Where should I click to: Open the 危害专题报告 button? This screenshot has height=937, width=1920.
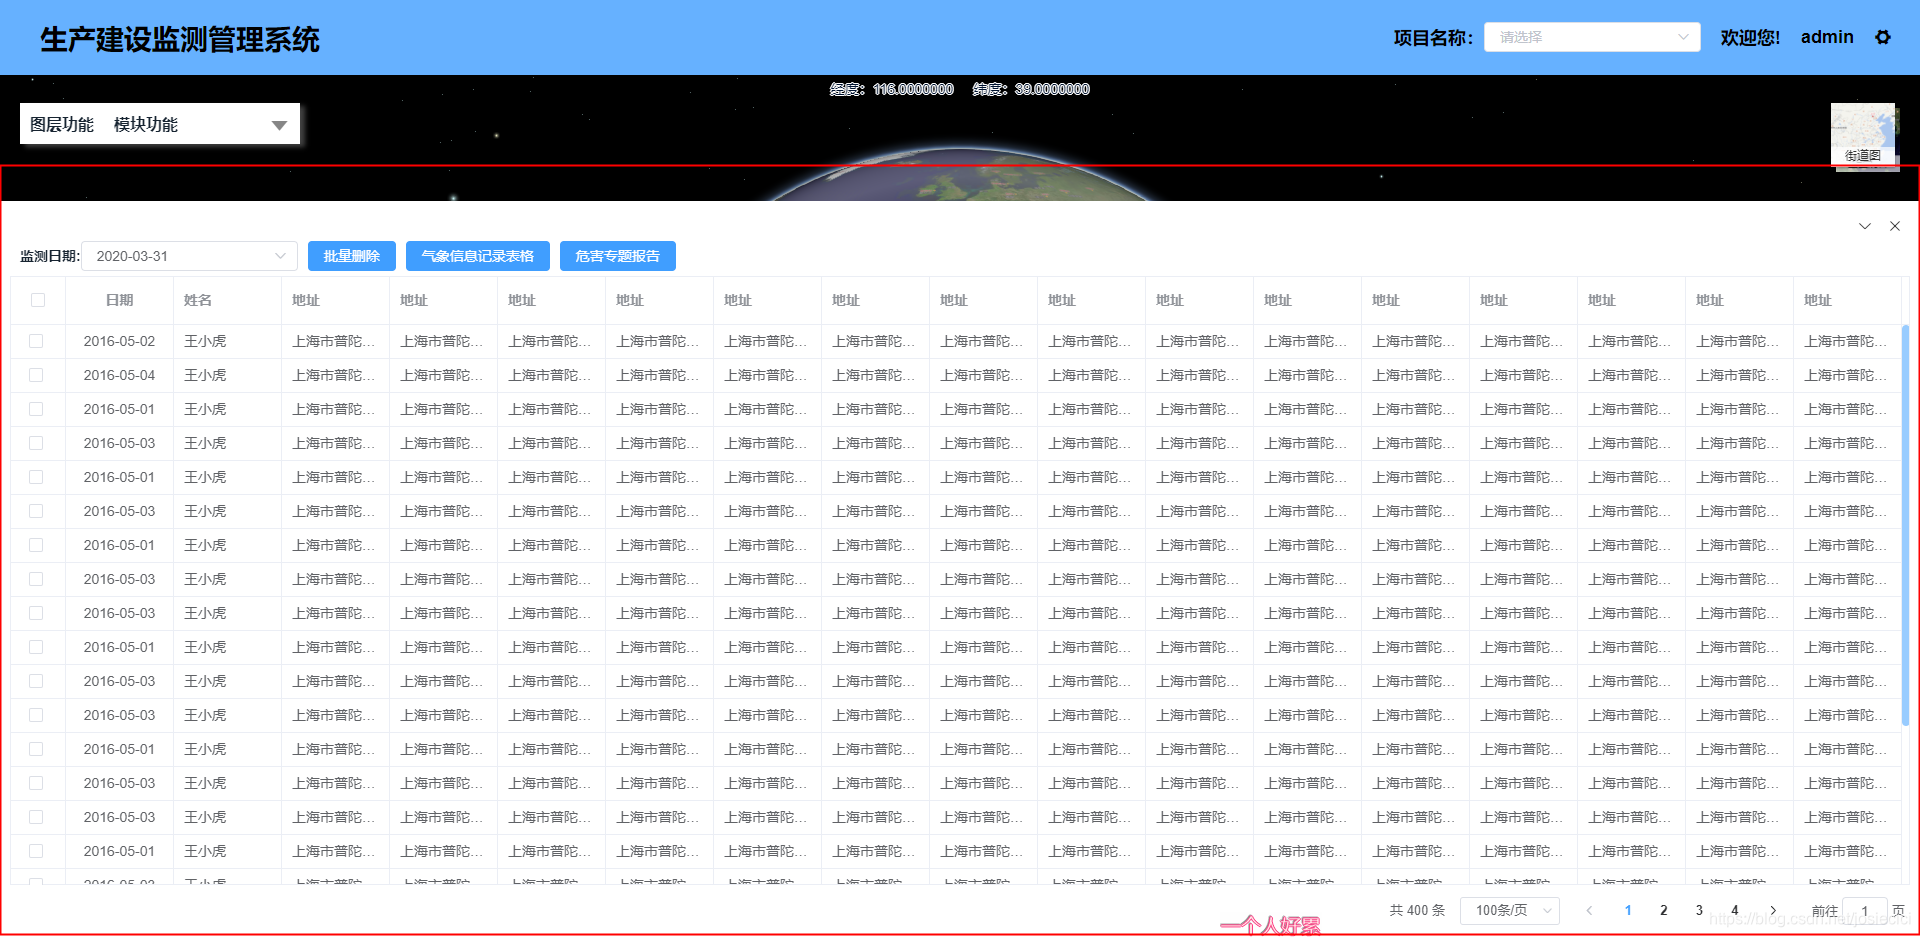618,256
